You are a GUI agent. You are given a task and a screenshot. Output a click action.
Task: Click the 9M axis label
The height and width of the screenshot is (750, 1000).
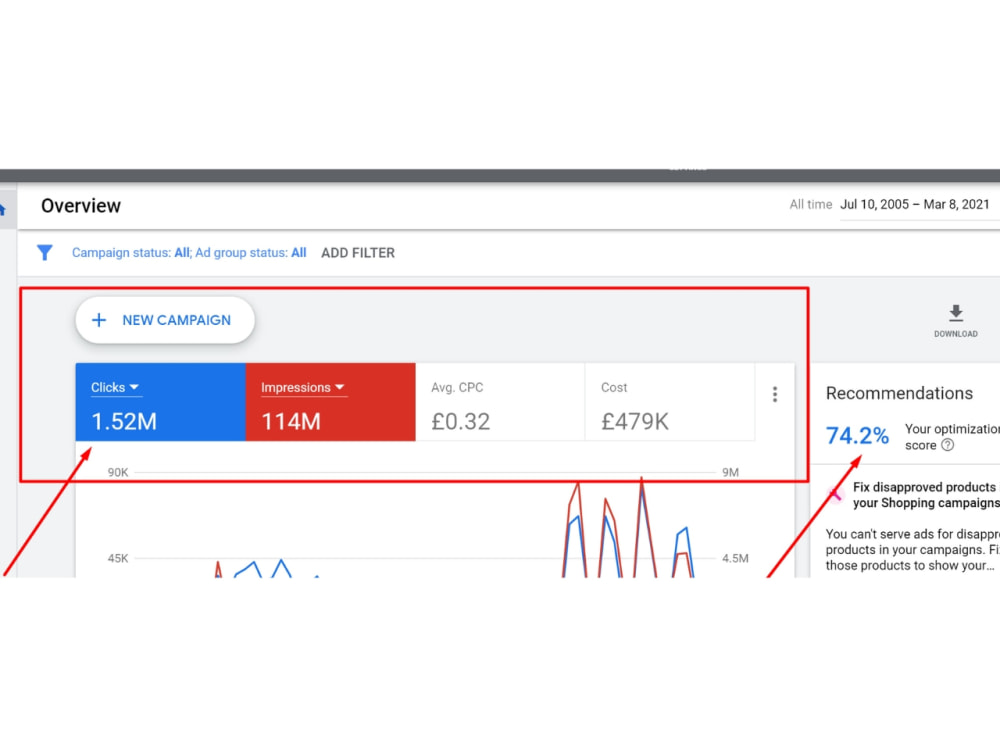730,473
